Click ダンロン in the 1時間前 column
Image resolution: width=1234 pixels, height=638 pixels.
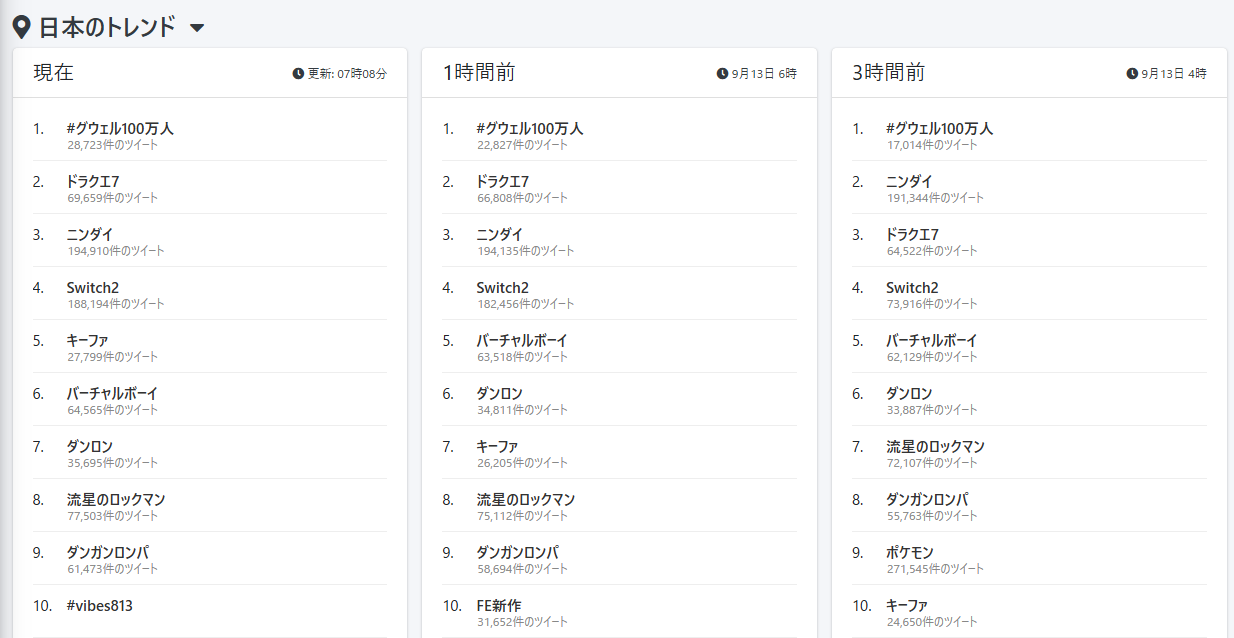click(499, 394)
